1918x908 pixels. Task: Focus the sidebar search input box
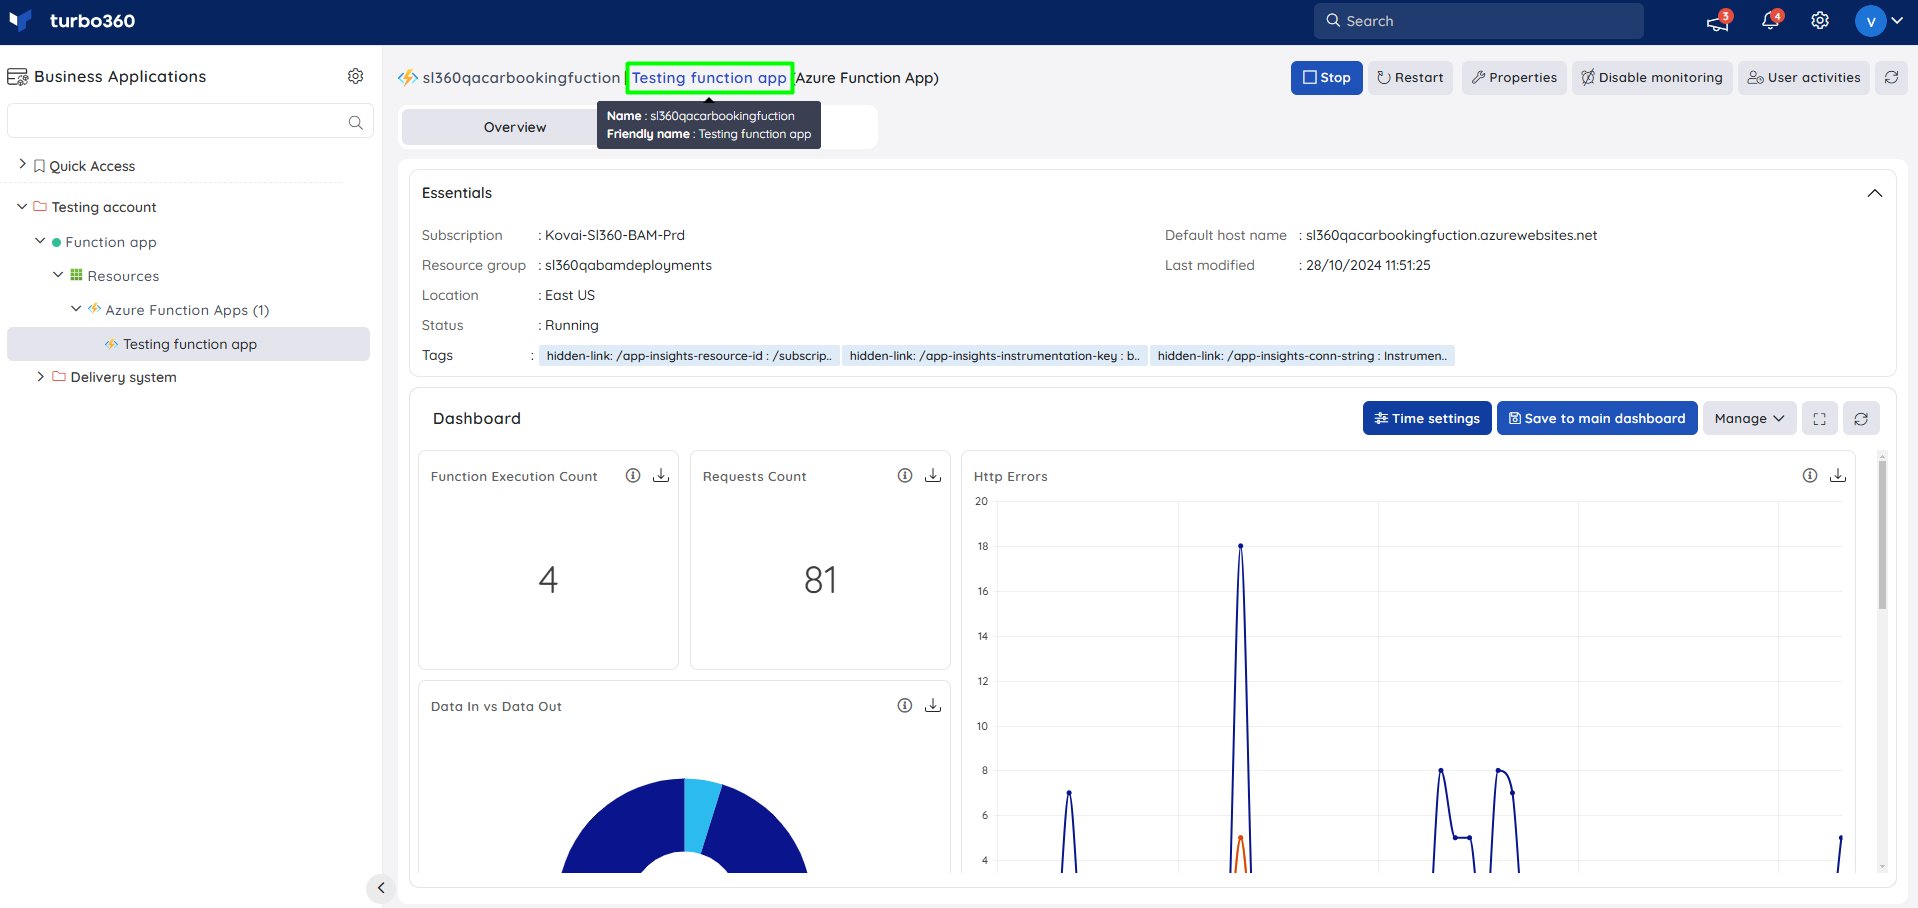click(x=190, y=121)
